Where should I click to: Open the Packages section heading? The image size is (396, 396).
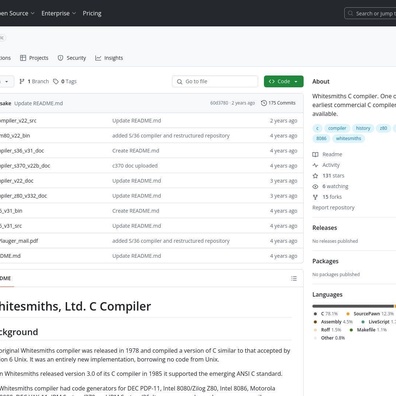[325, 261]
